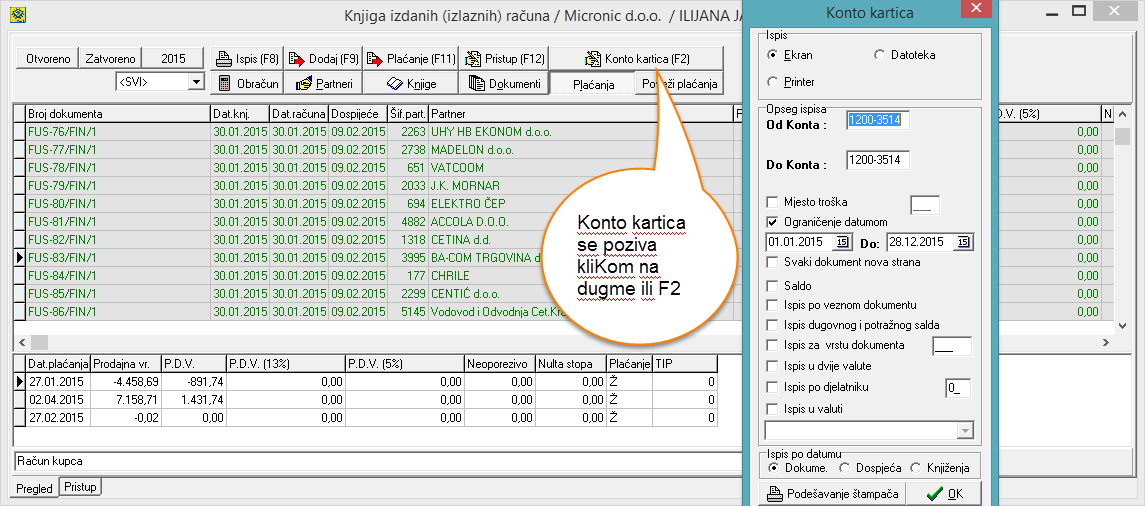This screenshot has width=1145, height=506.
Task: Check the Mjesto troška option
Action: [x=772, y=202]
